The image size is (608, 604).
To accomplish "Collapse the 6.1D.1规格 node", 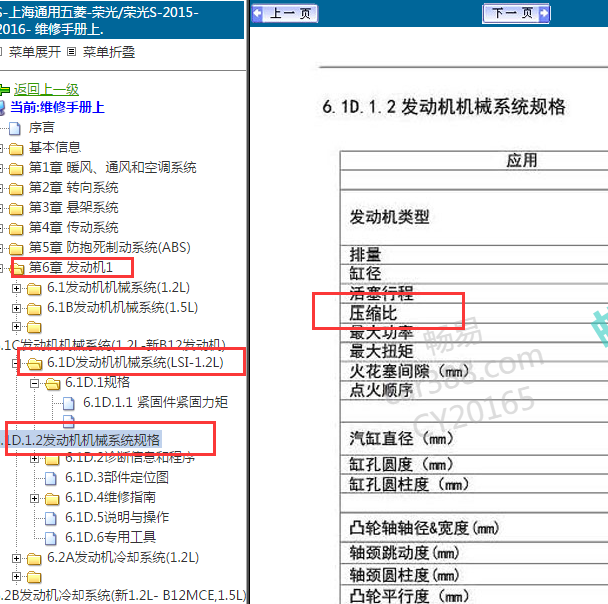I will coord(35,383).
